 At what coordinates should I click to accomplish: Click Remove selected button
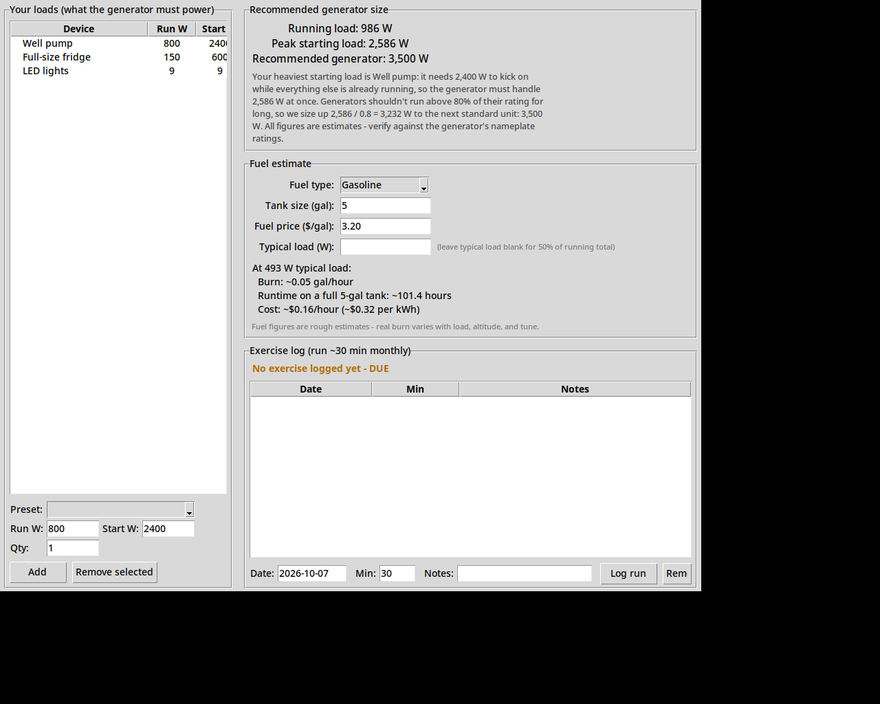(x=114, y=572)
